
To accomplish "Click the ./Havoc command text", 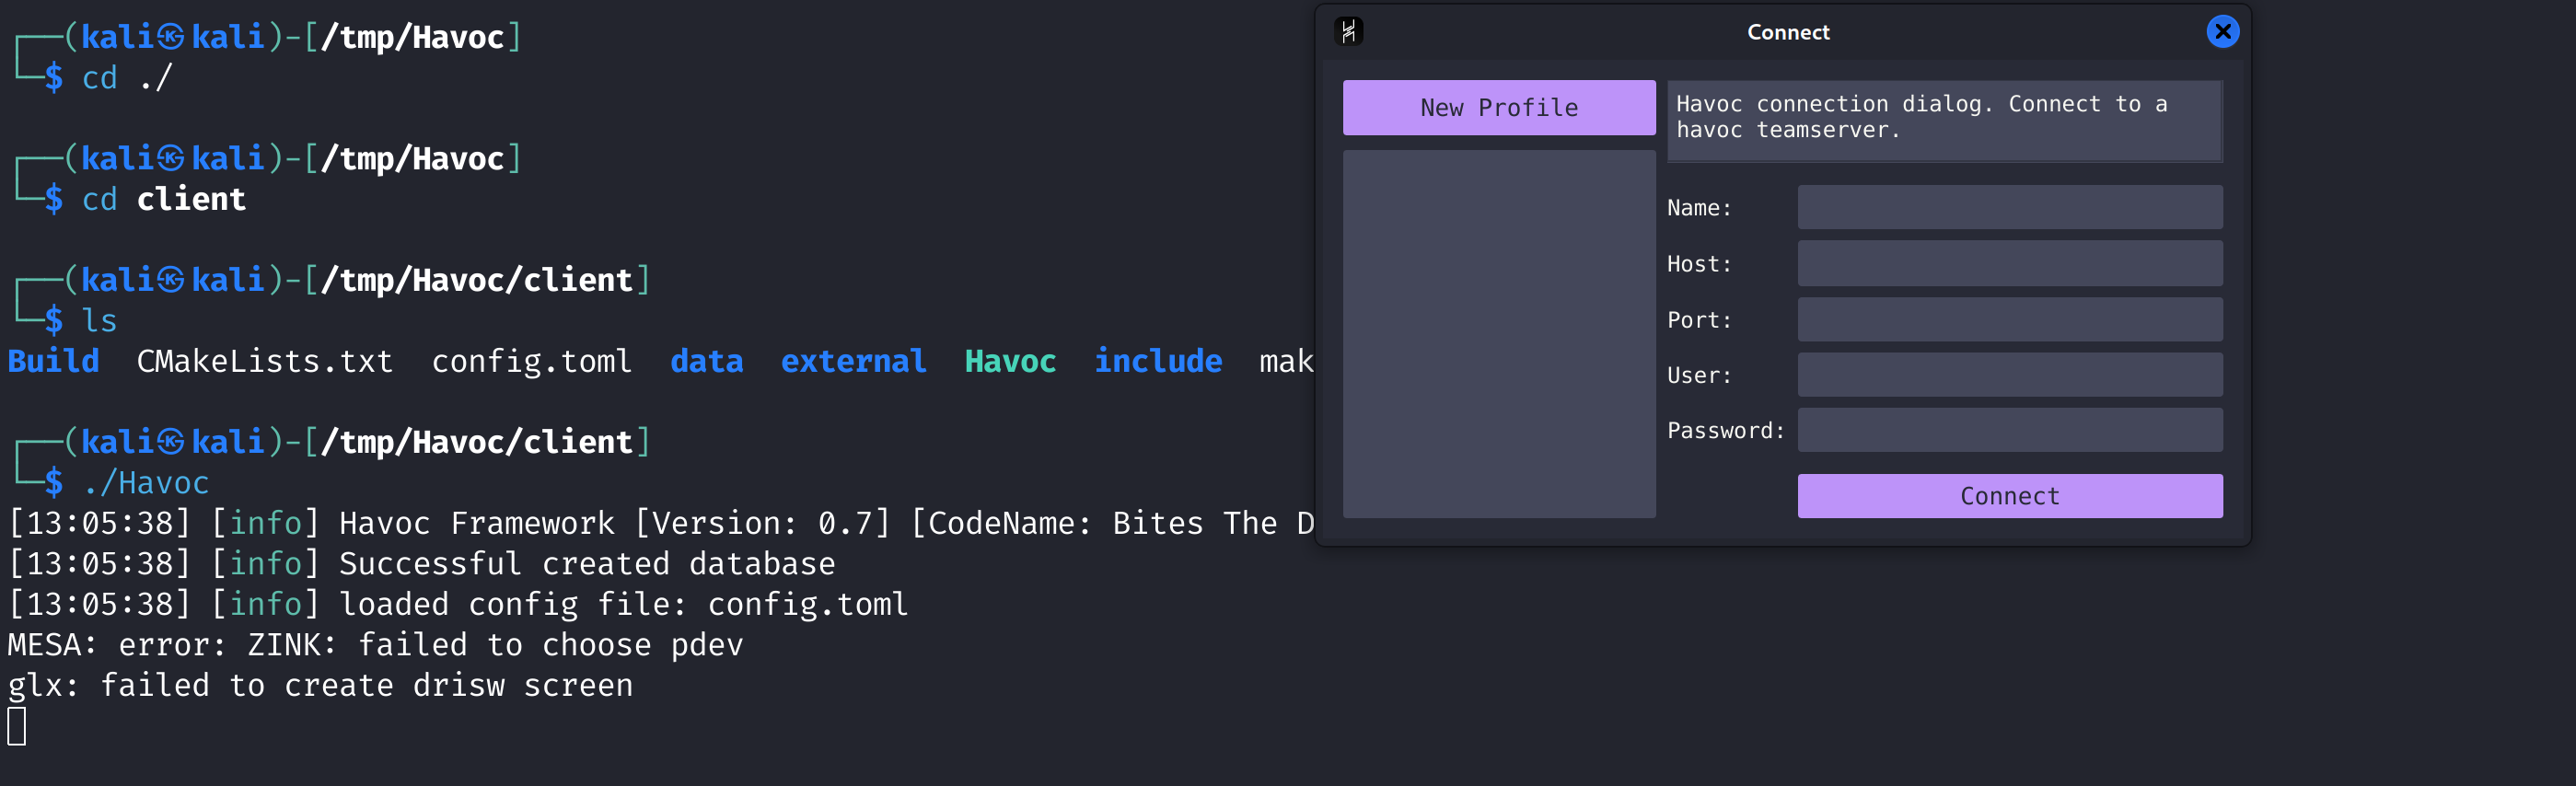I will pos(145,482).
